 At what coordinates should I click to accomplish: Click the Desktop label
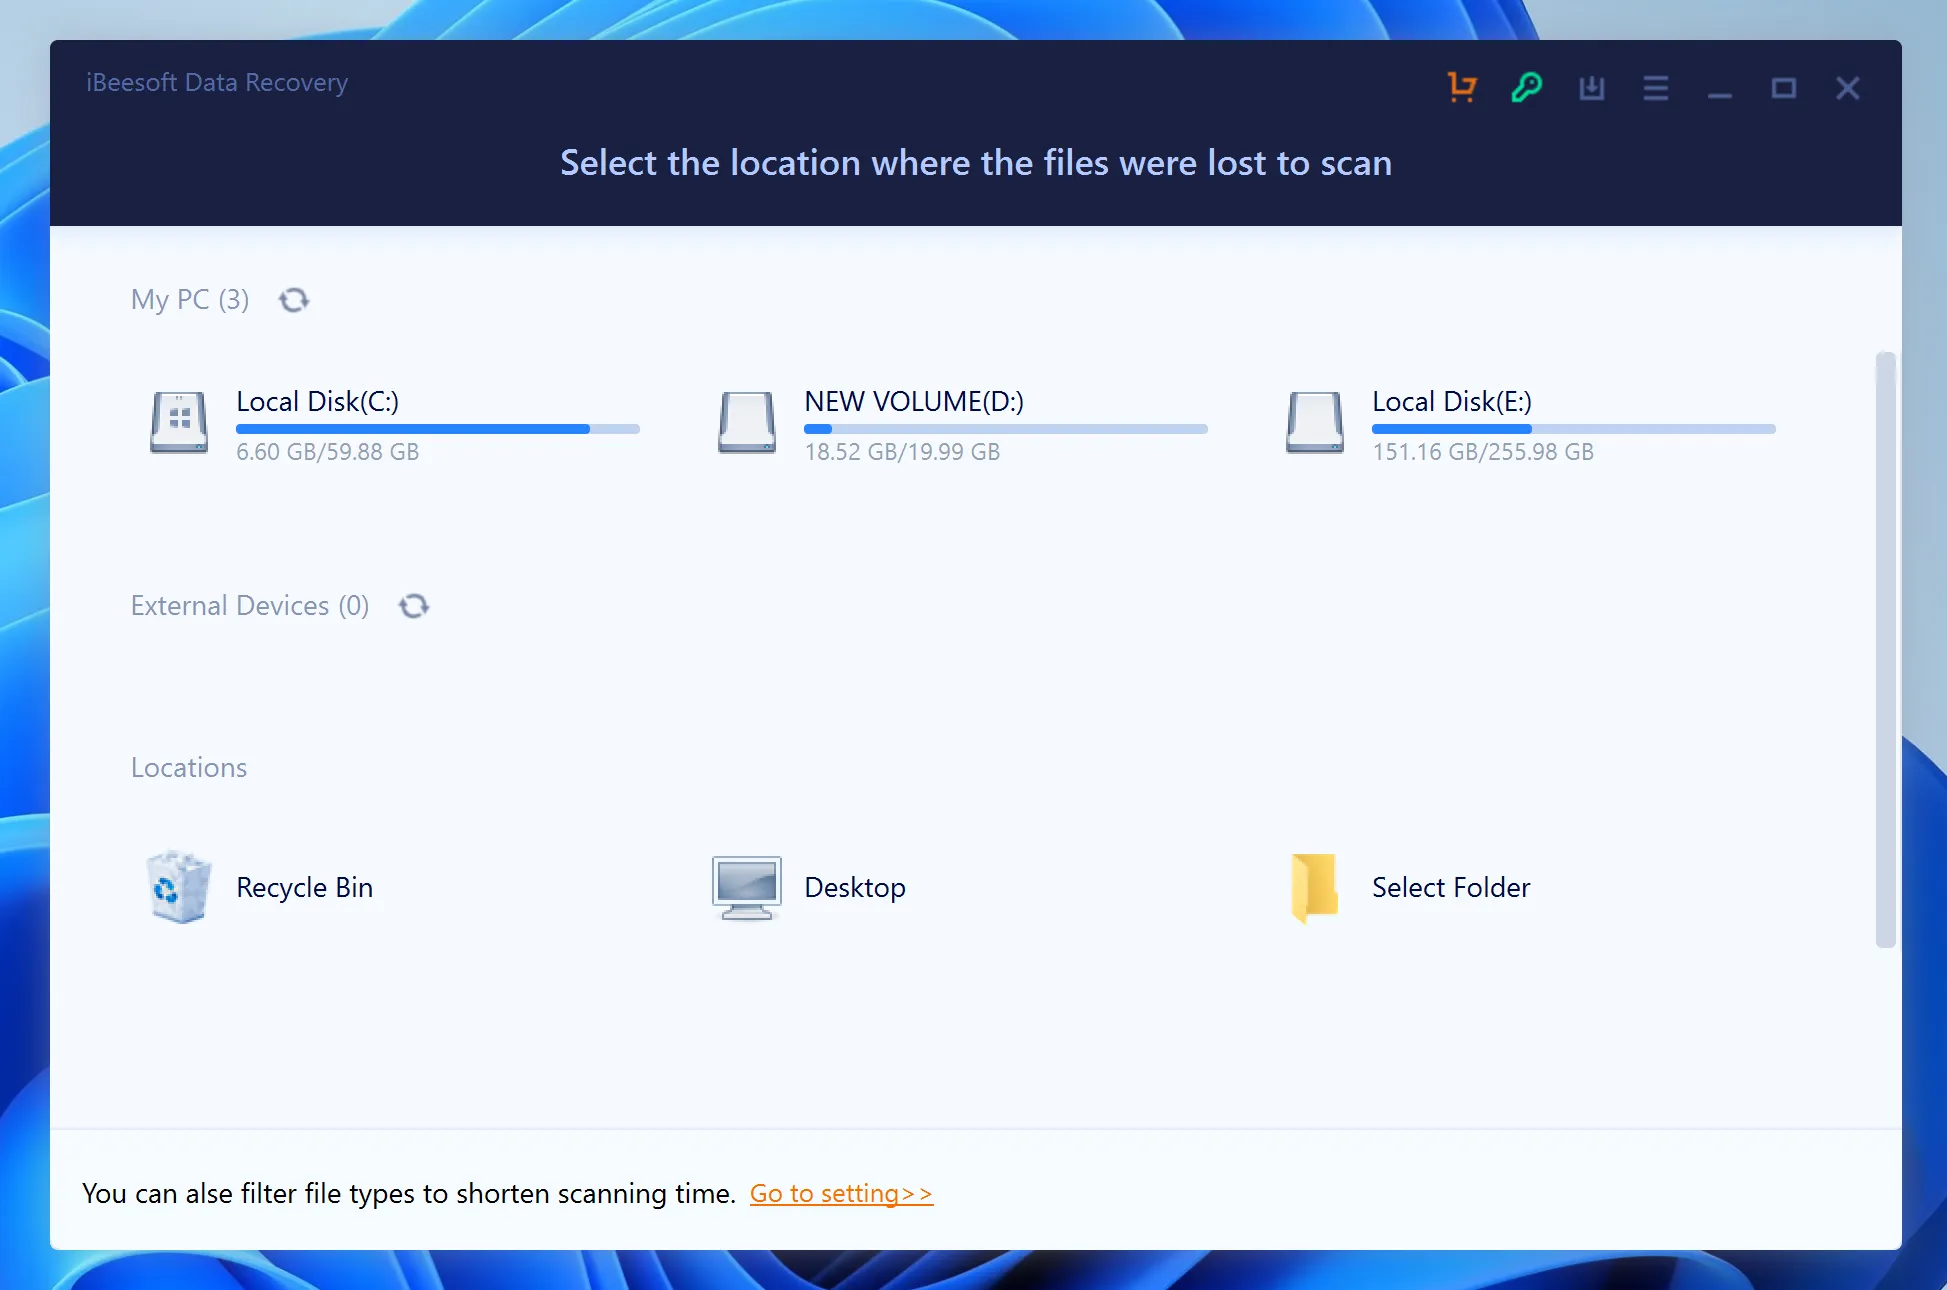(x=855, y=888)
